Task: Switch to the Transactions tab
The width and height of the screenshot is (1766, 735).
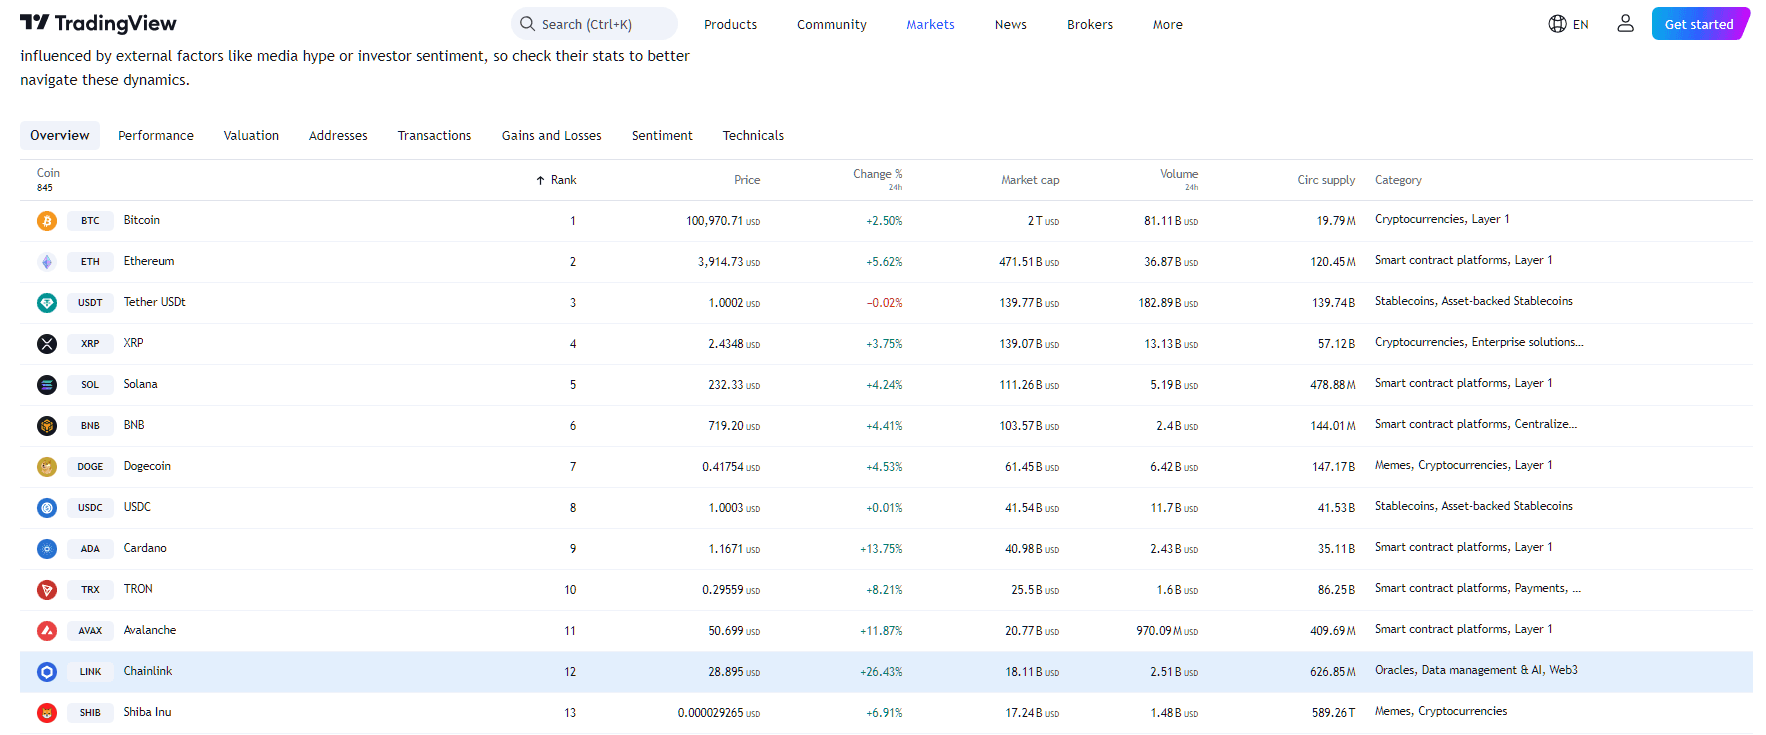Action: [434, 135]
